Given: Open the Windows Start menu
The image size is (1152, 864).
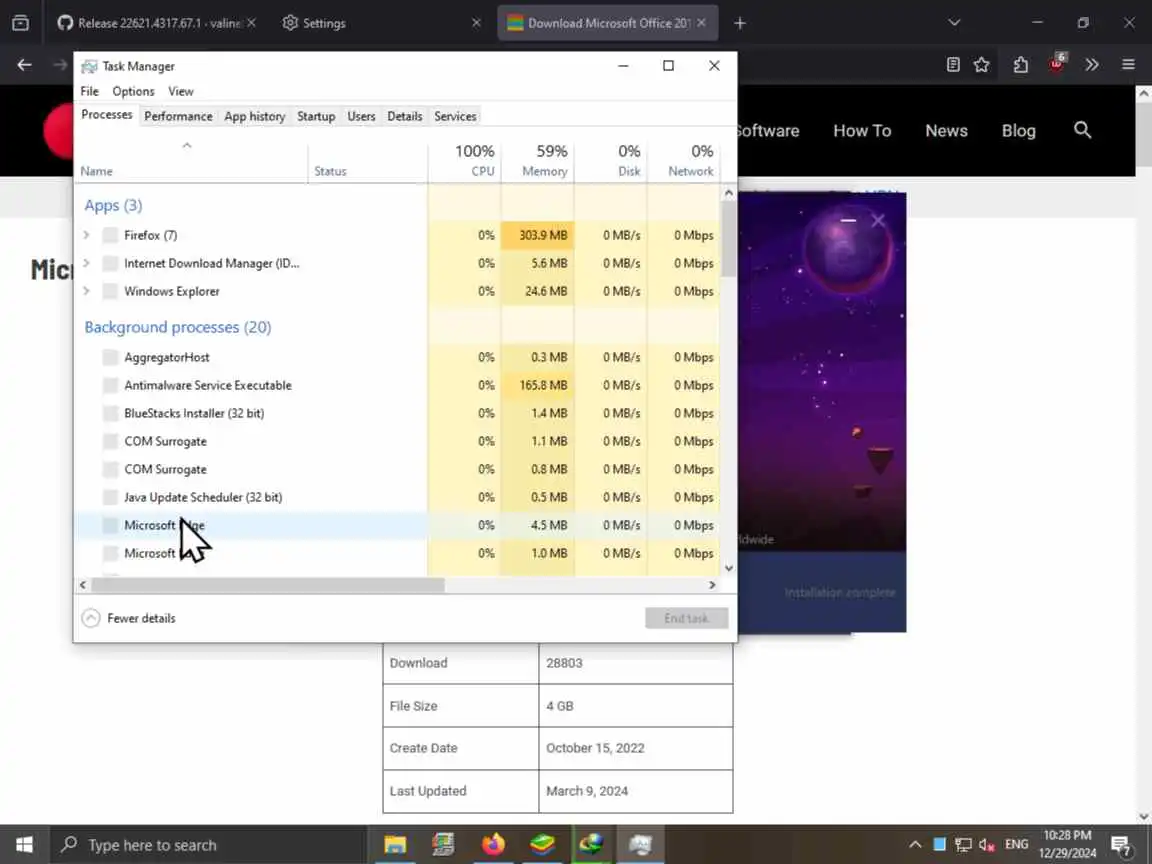Looking at the screenshot, I should click(x=24, y=845).
